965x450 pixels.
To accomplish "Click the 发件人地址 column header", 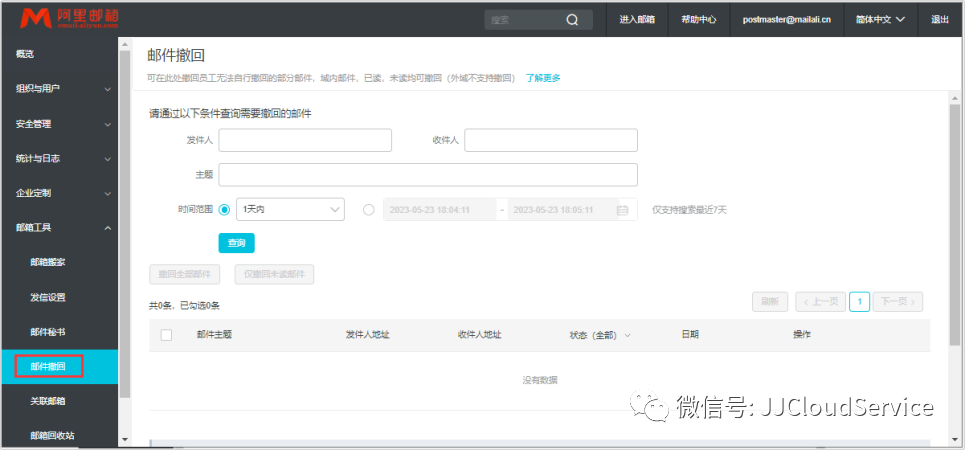I will tap(368, 335).
